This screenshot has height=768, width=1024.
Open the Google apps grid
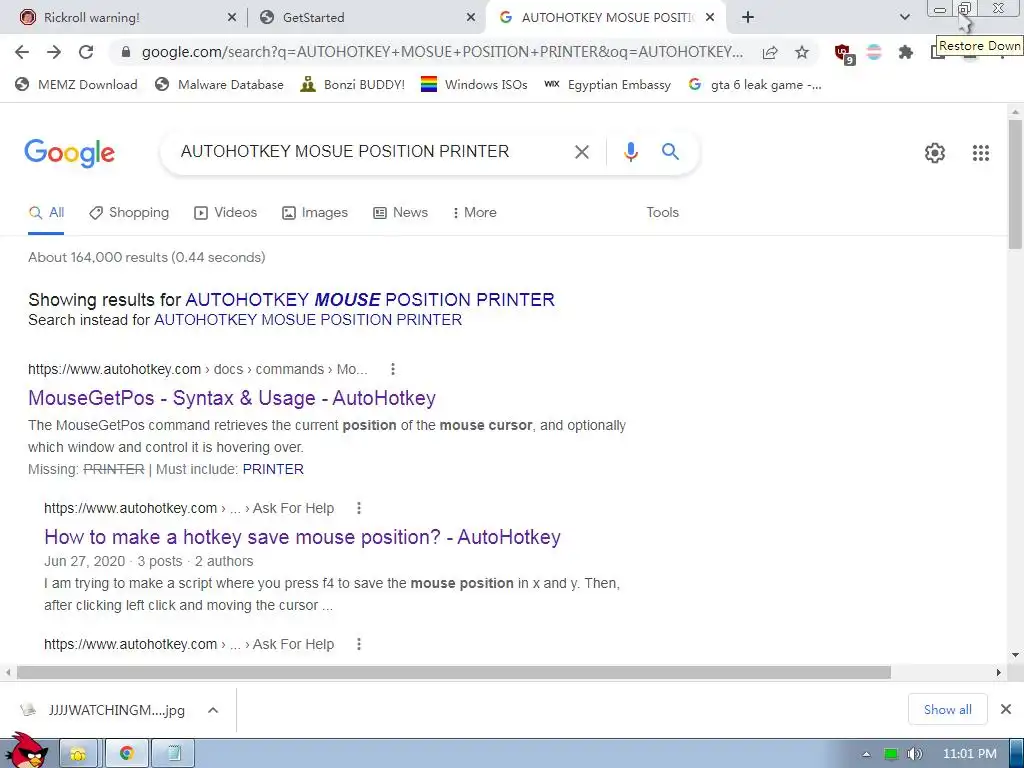[x=980, y=153]
